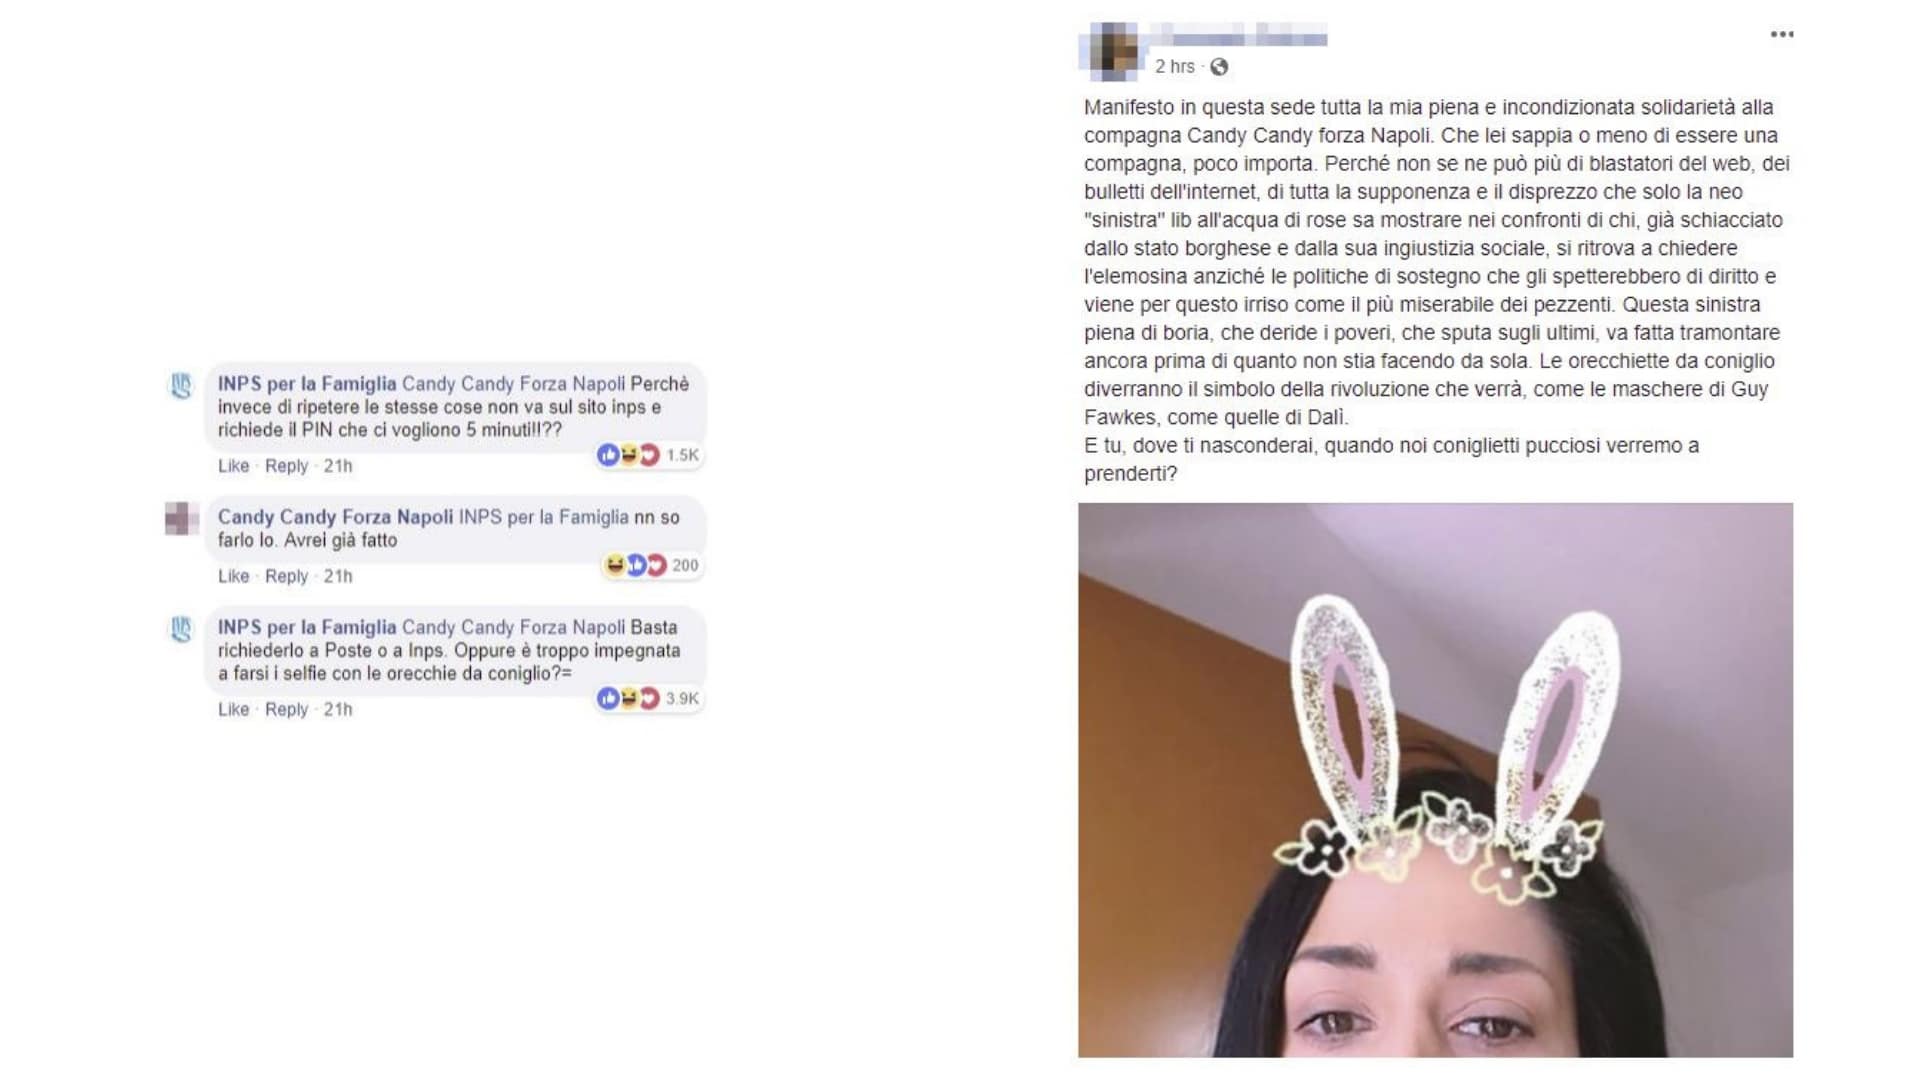Screen dimensions: 1920x1080
Task: Reply to the first INPS comment
Action: [x=286, y=466]
